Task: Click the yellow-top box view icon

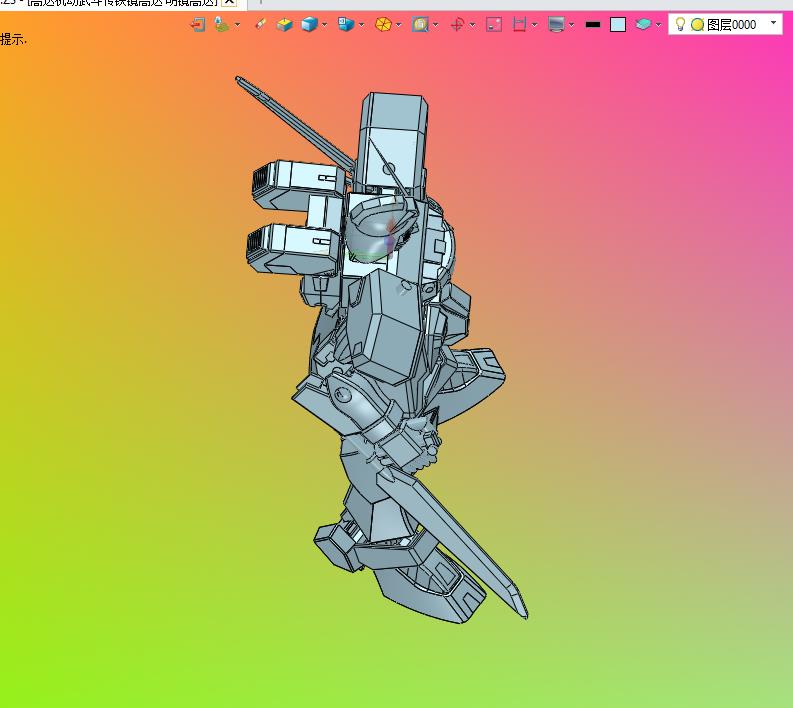Action: pyautogui.click(x=285, y=24)
